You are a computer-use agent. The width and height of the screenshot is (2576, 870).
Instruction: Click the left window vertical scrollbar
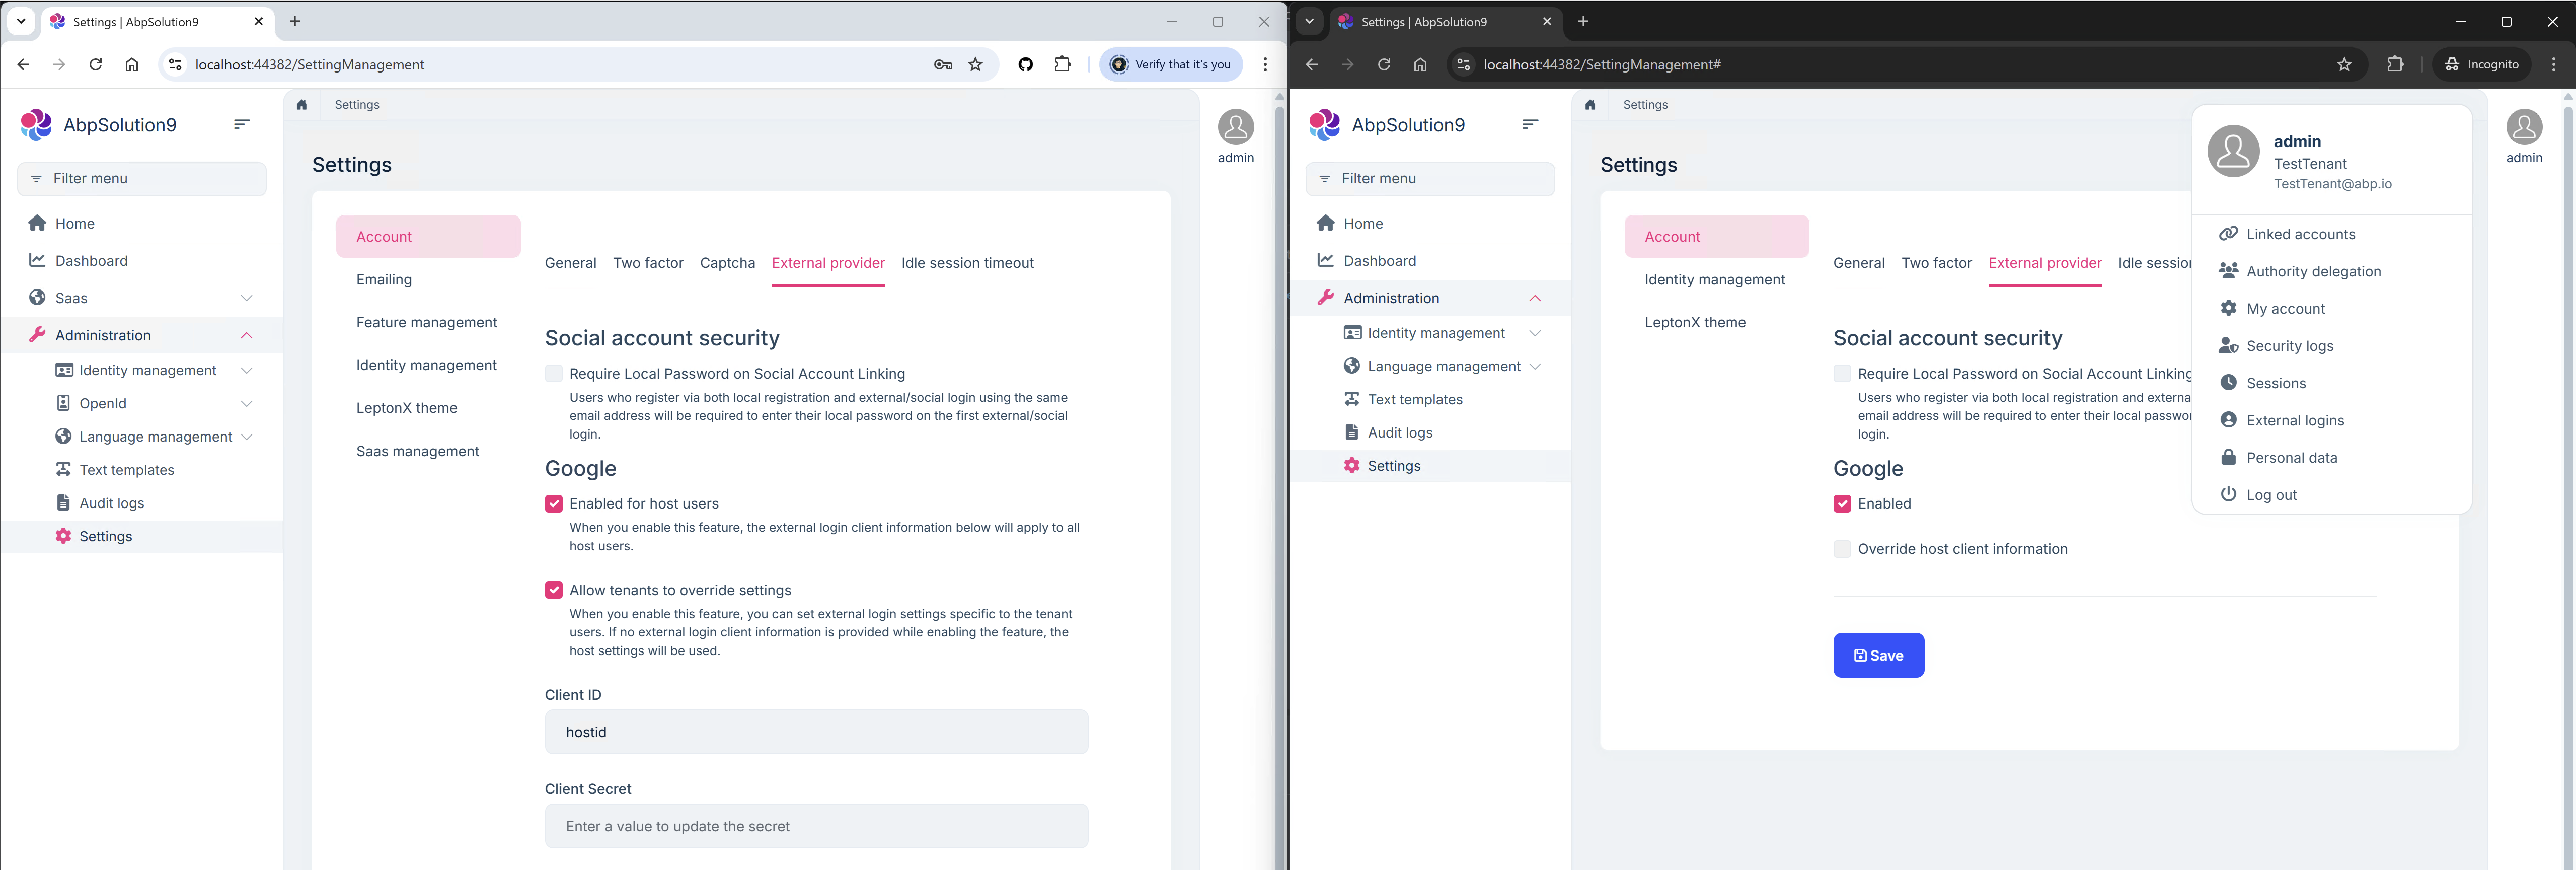coord(1279,480)
